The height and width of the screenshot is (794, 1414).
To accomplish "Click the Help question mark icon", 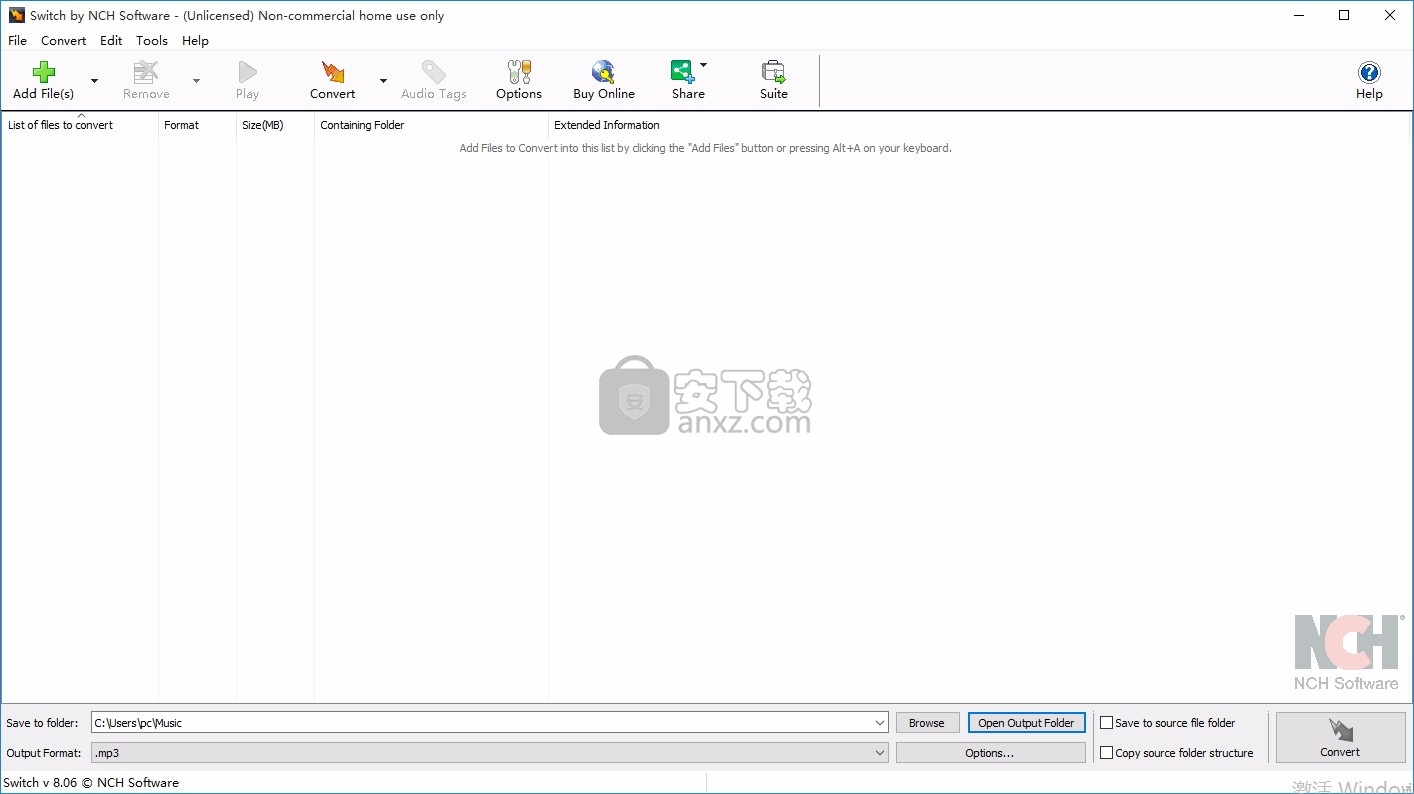I will (1369, 72).
